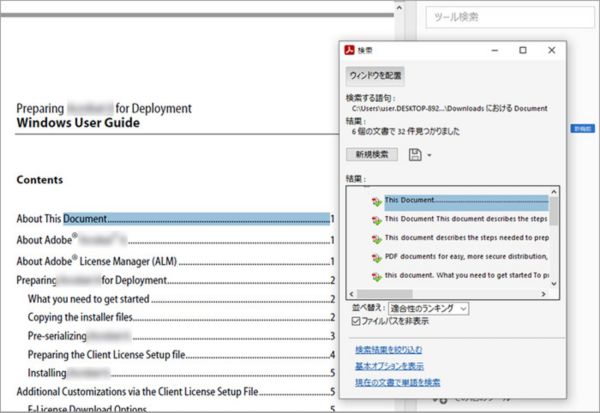Select the 'This Document......' search result
This screenshot has width=600, height=413.
pyautogui.click(x=466, y=202)
